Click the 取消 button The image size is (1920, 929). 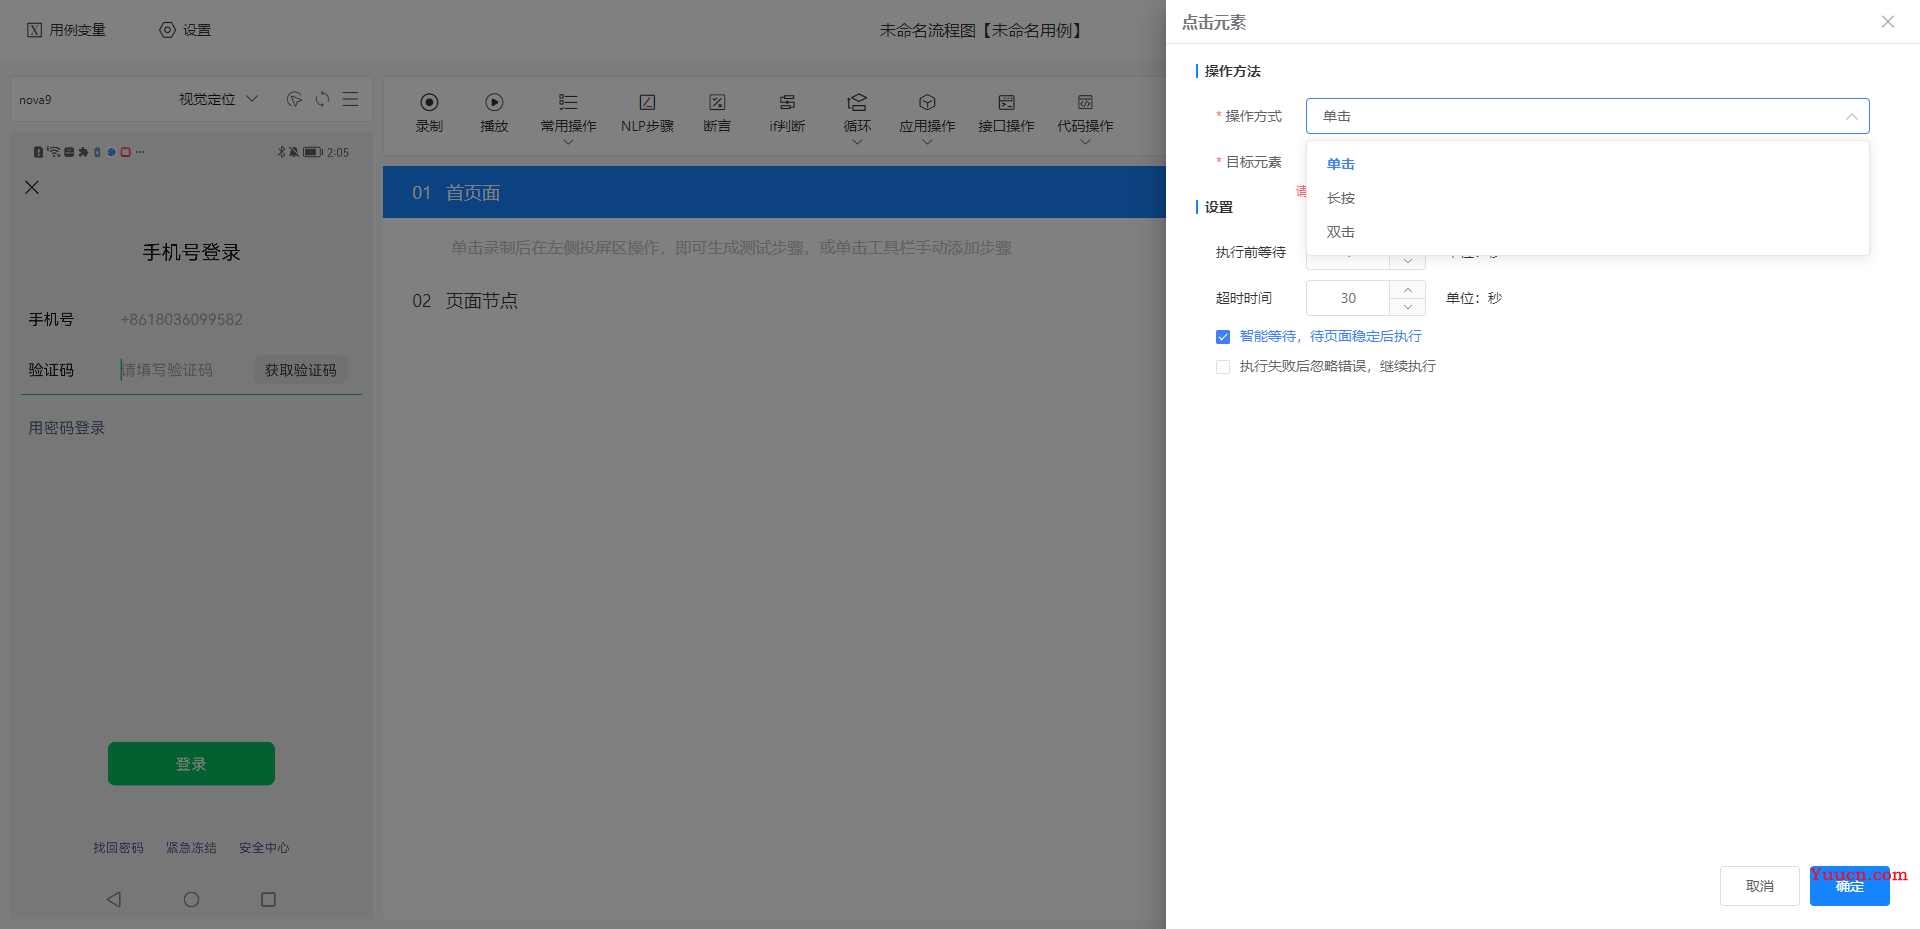point(1759,886)
